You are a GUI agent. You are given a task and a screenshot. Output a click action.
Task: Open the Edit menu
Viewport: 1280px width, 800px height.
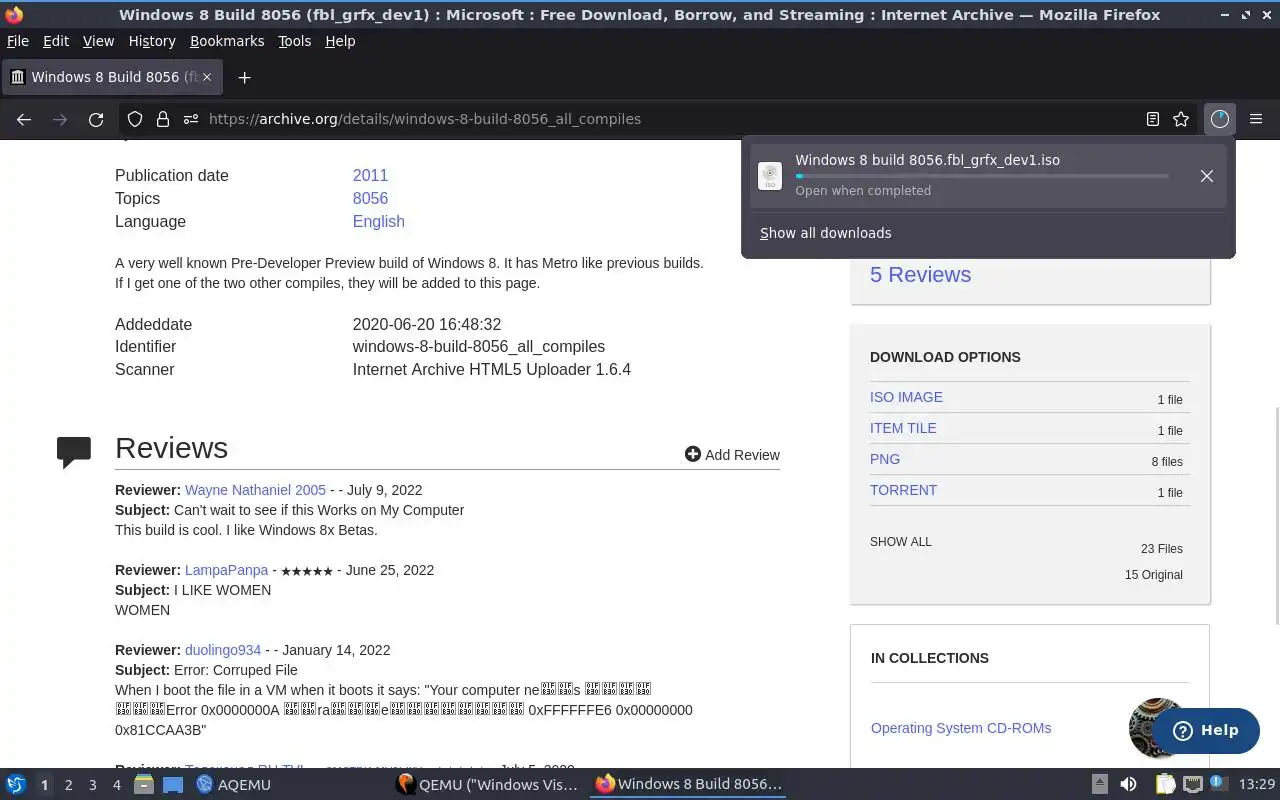pyautogui.click(x=56, y=41)
